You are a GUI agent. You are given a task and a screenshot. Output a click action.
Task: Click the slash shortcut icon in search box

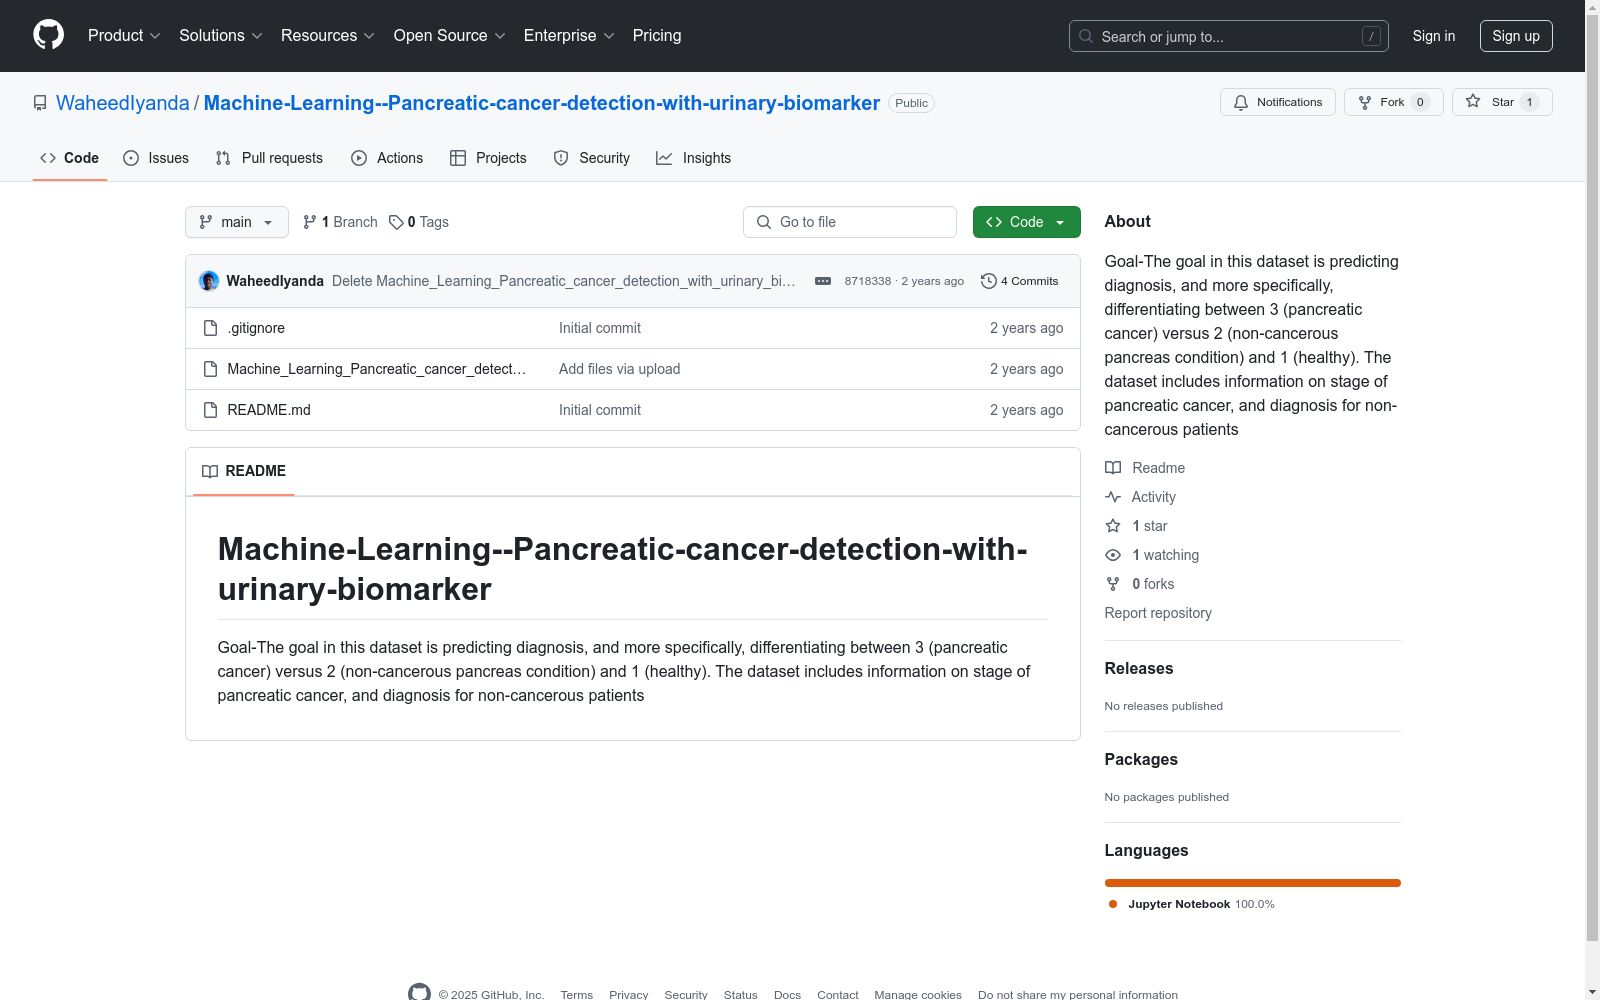click(1371, 36)
